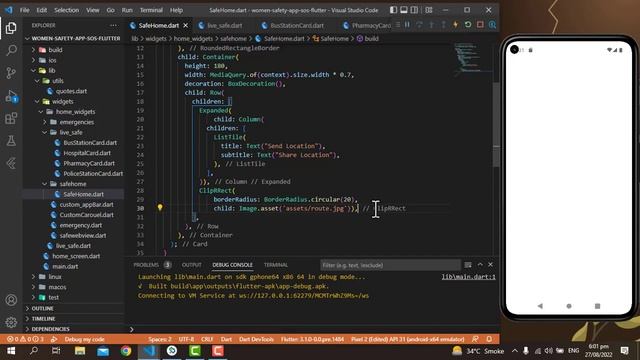Image resolution: width=640 pixels, height=360 pixels.
Task: Toggle bottom panel layout button
Action: 404,10
